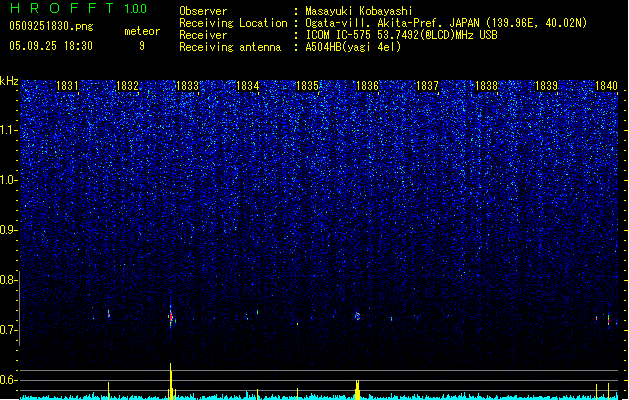Select the antenna value A504HB(yagi 4el)
629x400 pixels.
pyautogui.click(x=353, y=47)
